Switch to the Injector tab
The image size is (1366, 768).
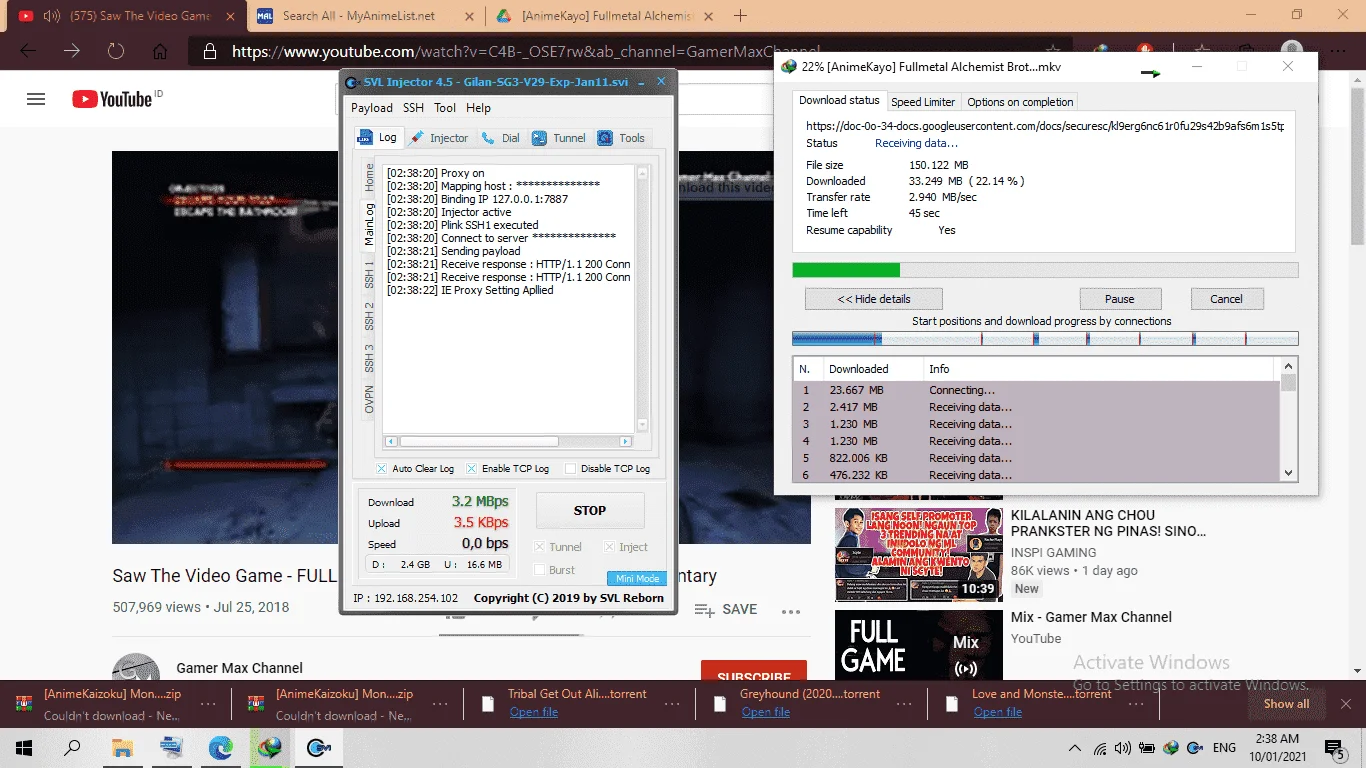pos(439,138)
